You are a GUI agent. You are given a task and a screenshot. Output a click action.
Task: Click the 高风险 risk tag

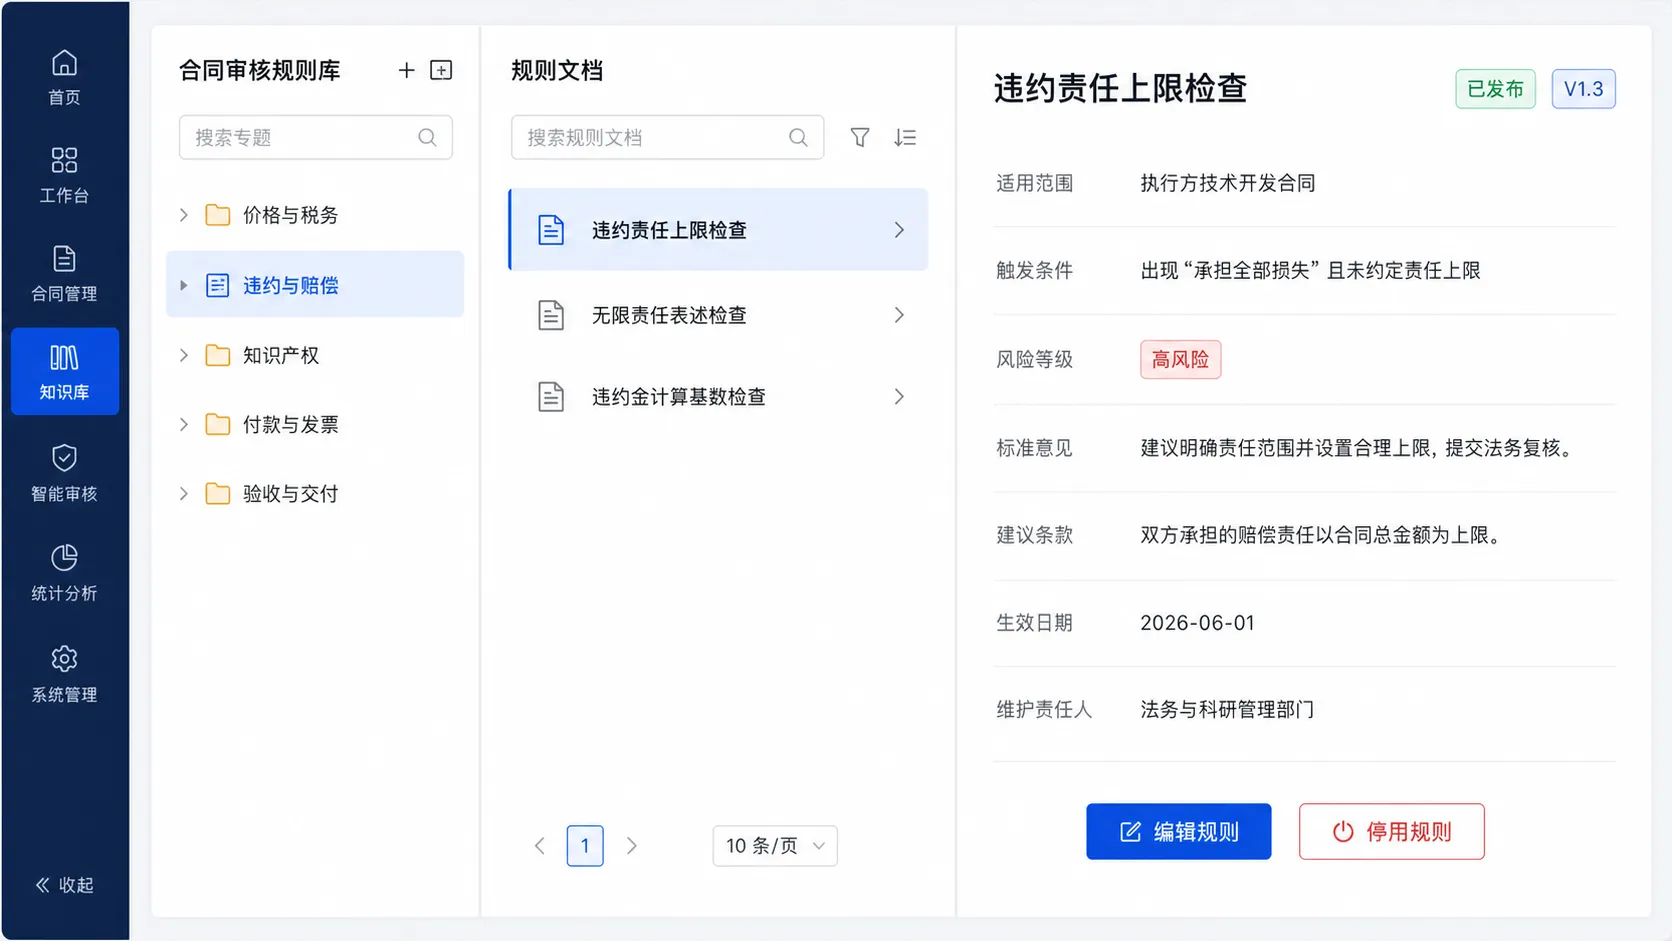1180,359
